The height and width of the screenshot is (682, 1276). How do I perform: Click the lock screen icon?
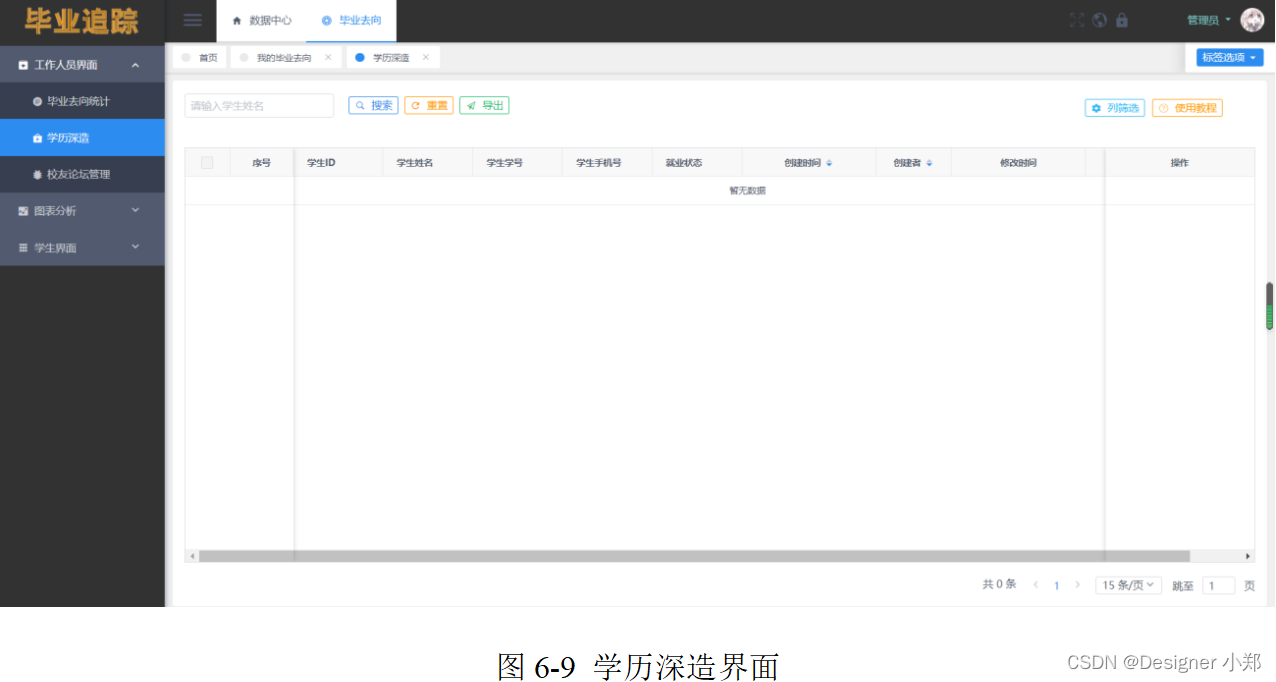point(1122,20)
